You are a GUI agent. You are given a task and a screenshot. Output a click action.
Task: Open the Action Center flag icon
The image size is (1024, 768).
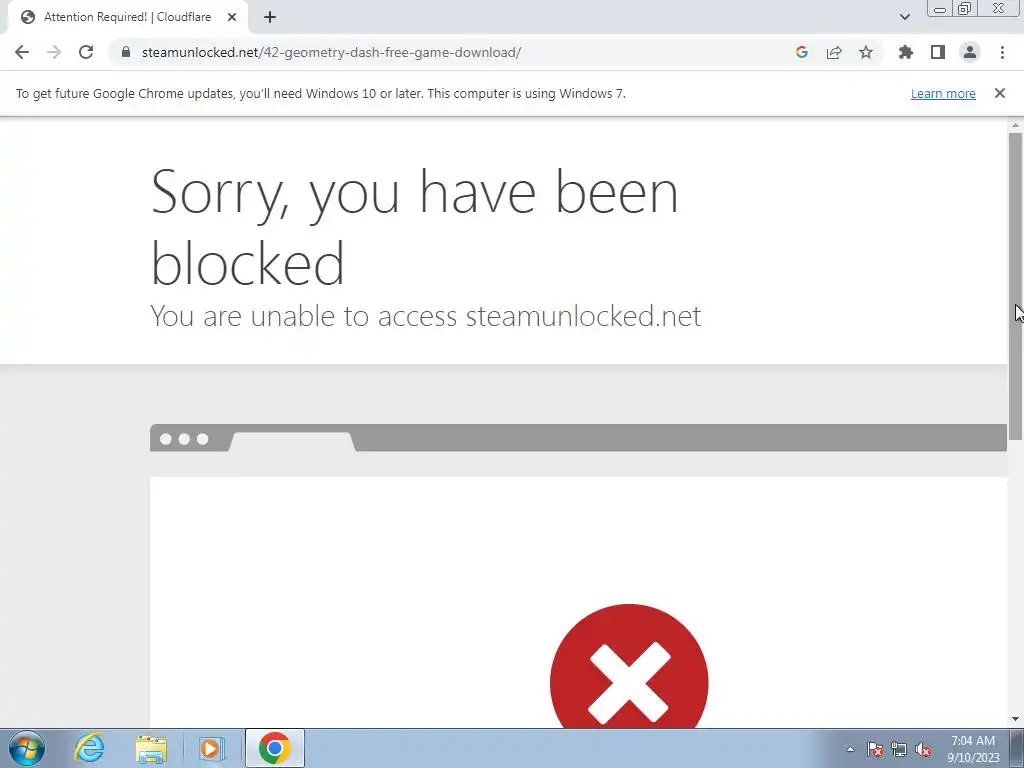(x=875, y=749)
